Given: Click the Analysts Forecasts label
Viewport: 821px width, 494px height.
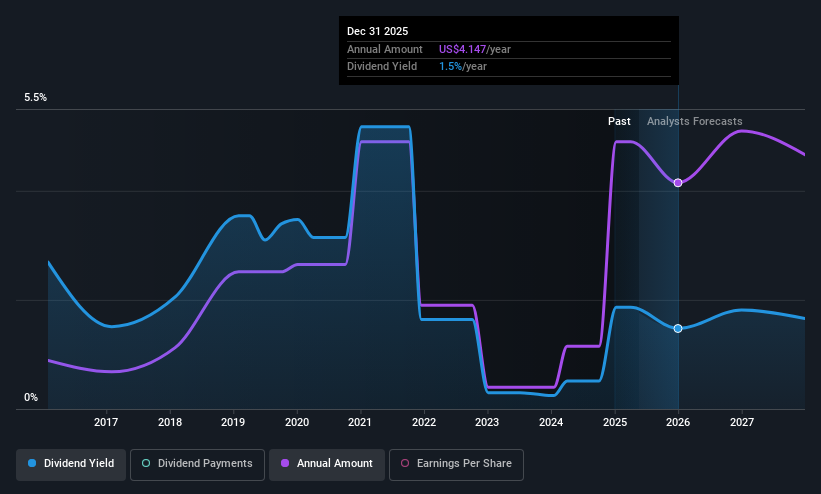Looking at the screenshot, I should tap(694, 122).
